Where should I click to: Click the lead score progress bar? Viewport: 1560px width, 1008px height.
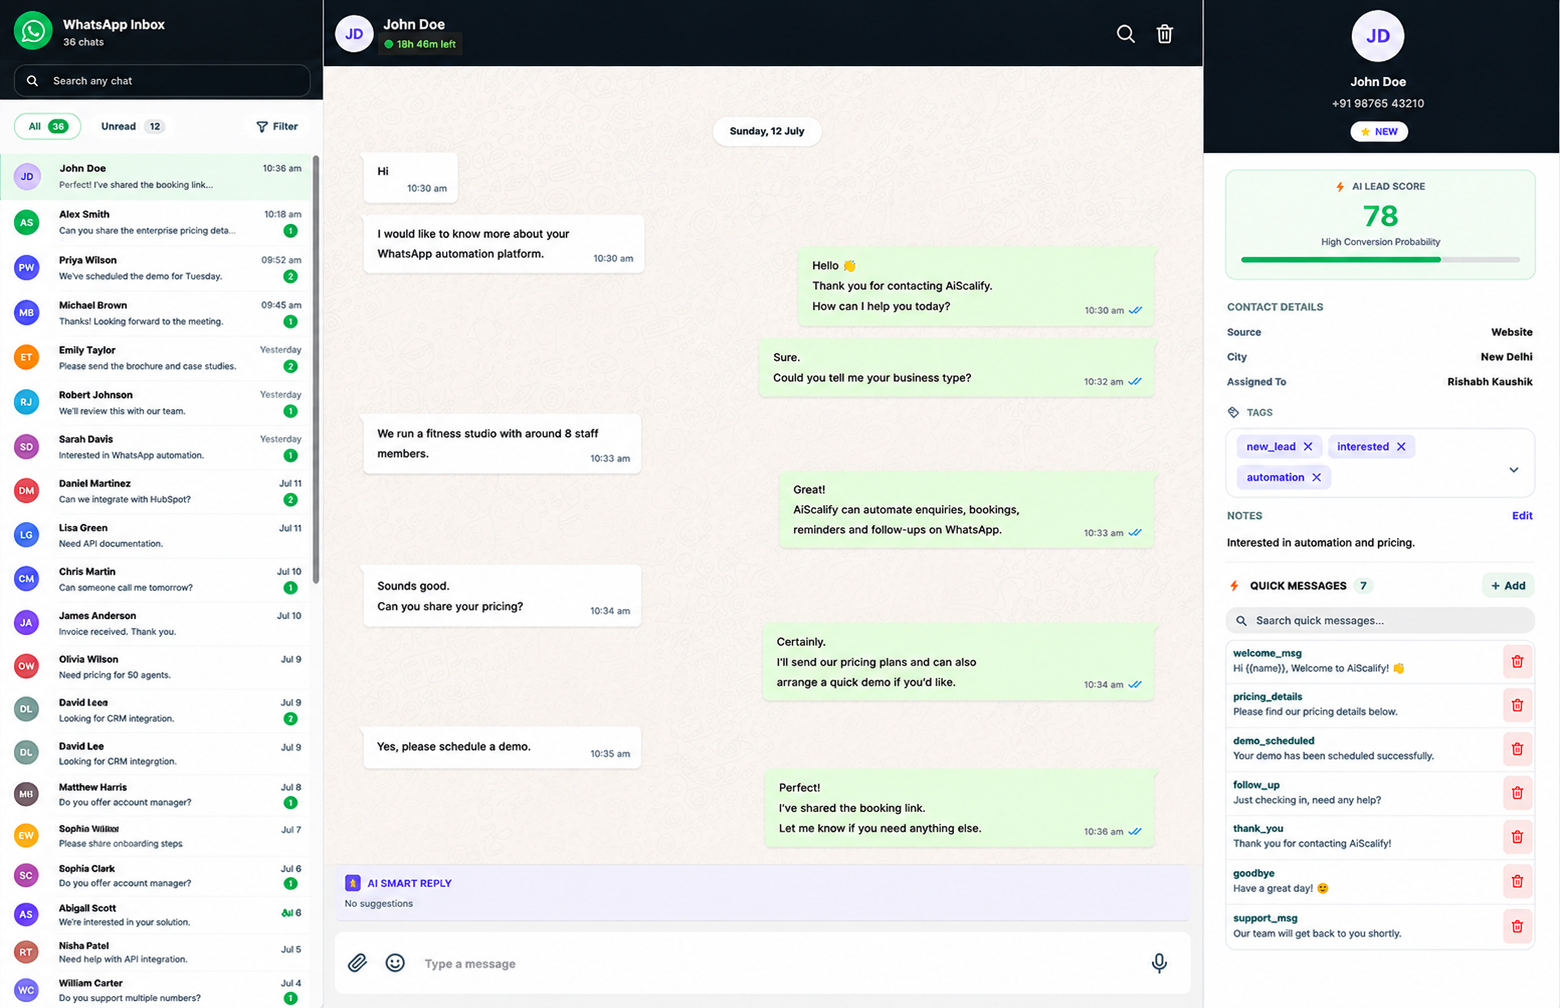1380,260
